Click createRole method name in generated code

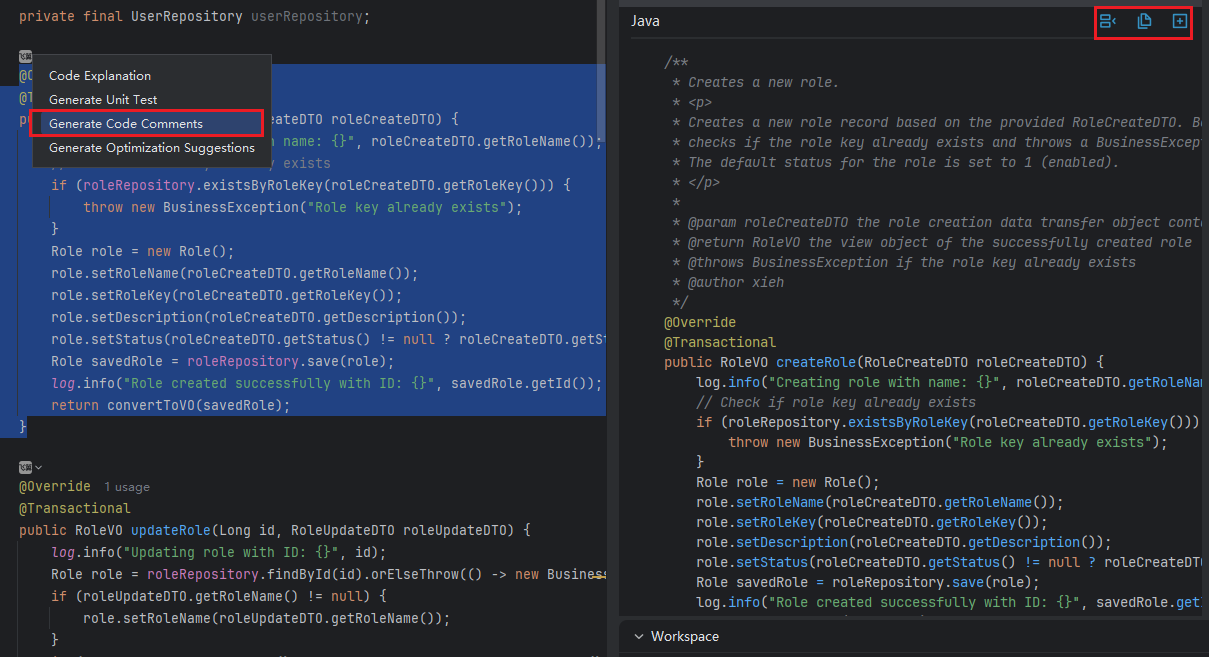tap(816, 362)
